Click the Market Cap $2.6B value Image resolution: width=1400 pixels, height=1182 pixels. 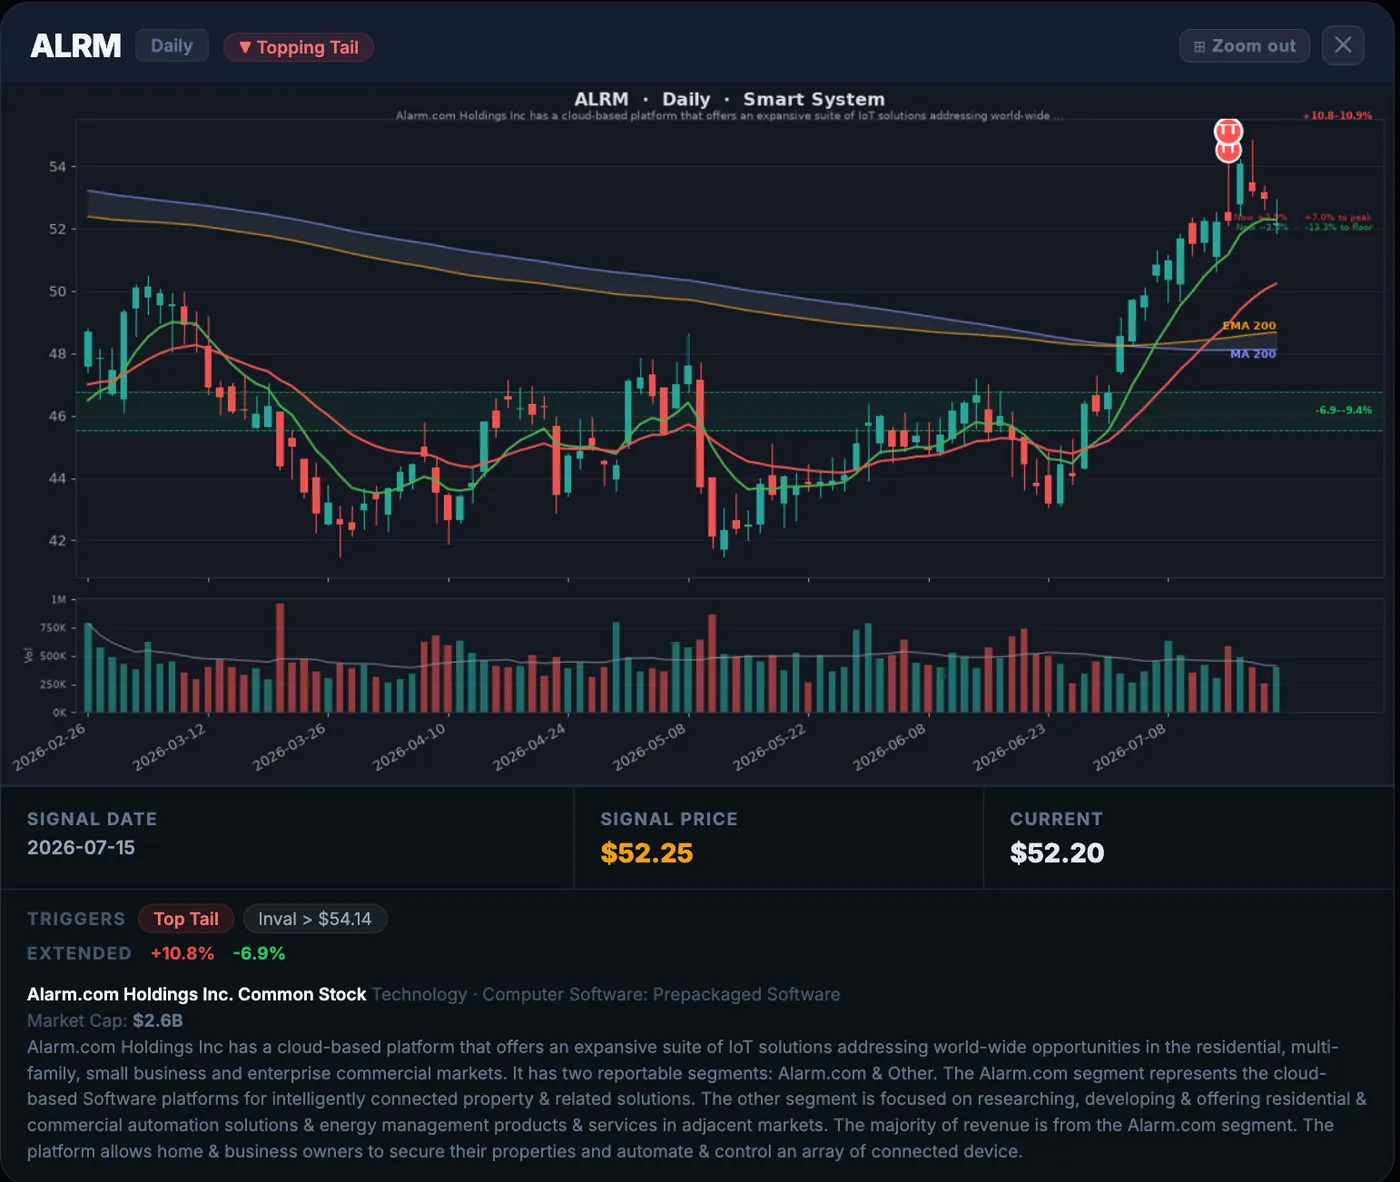pyautogui.click(x=158, y=1021)
